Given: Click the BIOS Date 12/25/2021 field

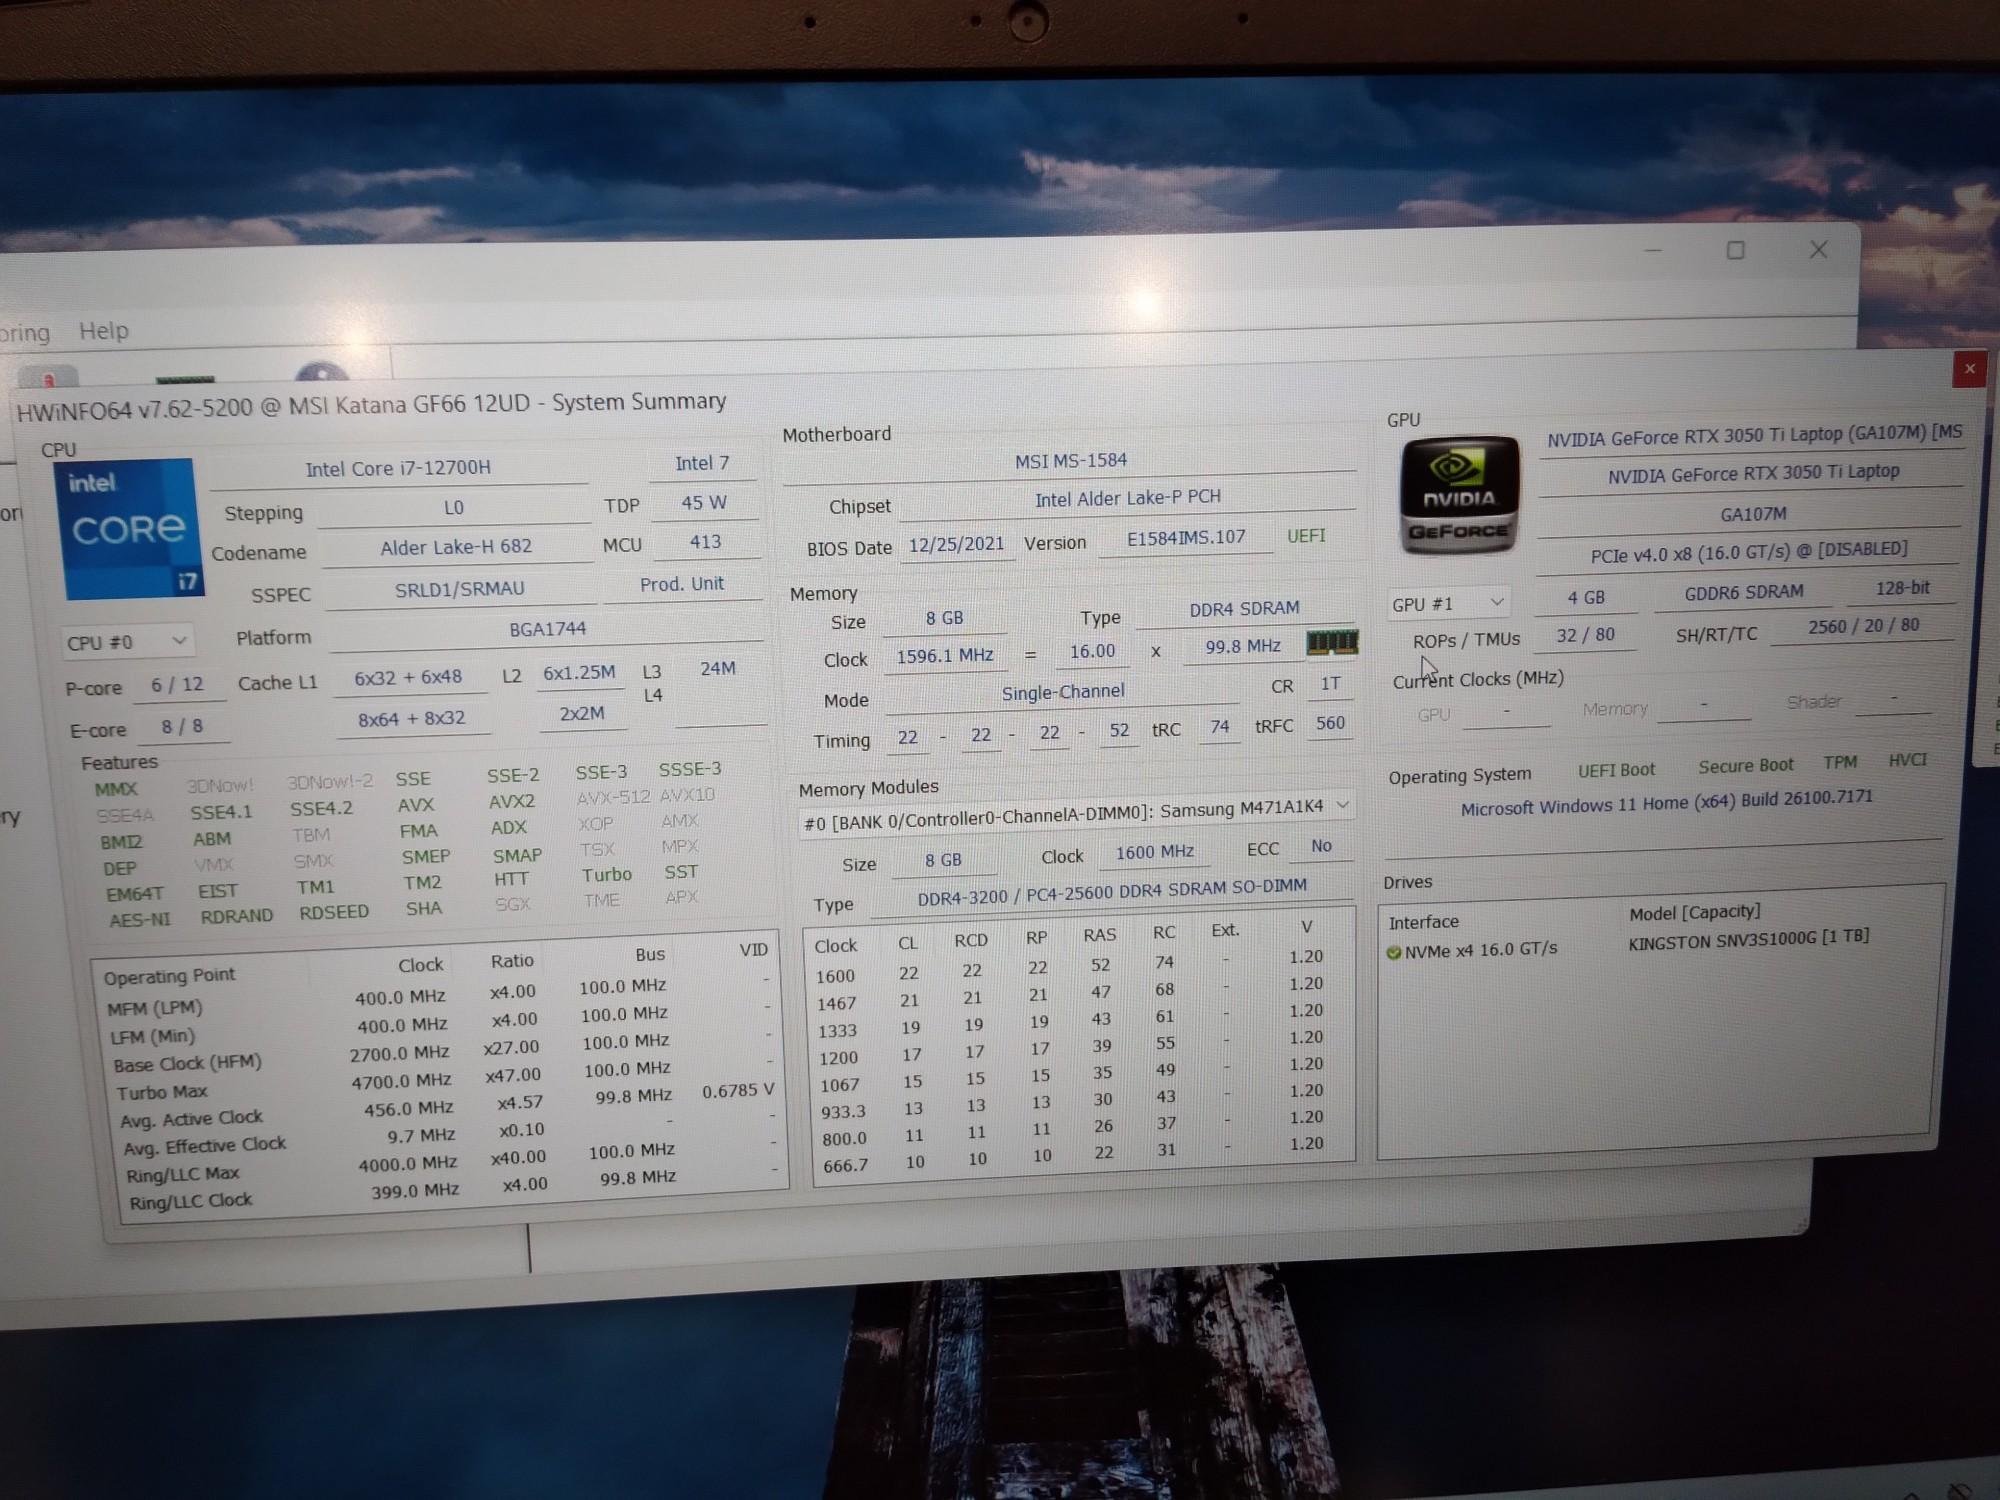Looking at the screenshot, I should tap(956, 544).
